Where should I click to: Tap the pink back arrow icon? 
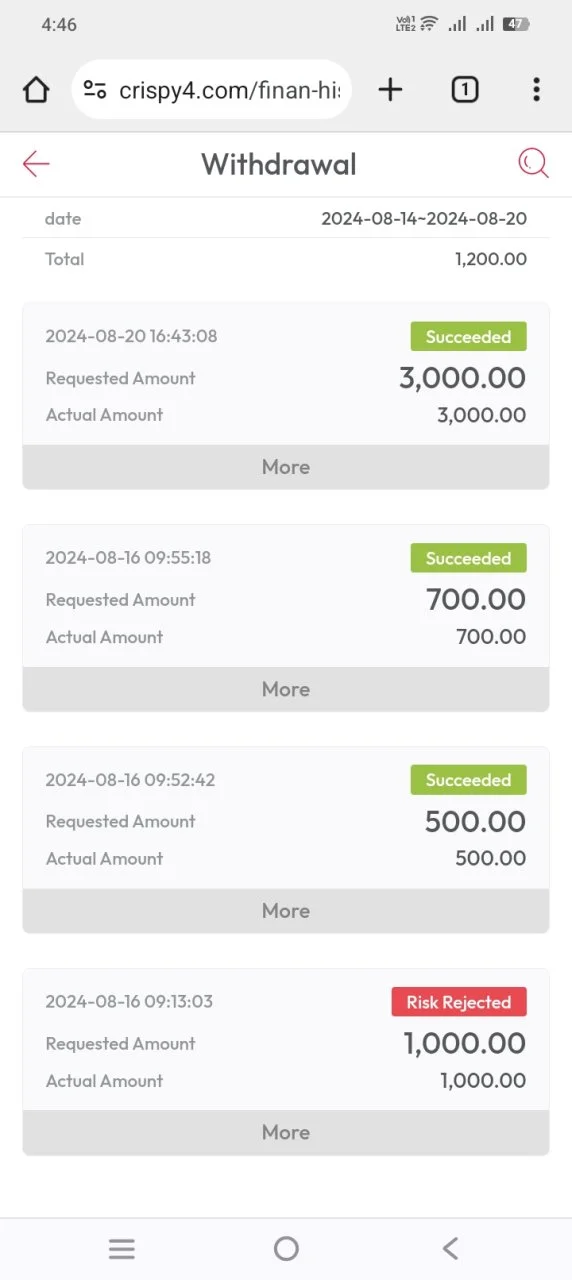36,164
